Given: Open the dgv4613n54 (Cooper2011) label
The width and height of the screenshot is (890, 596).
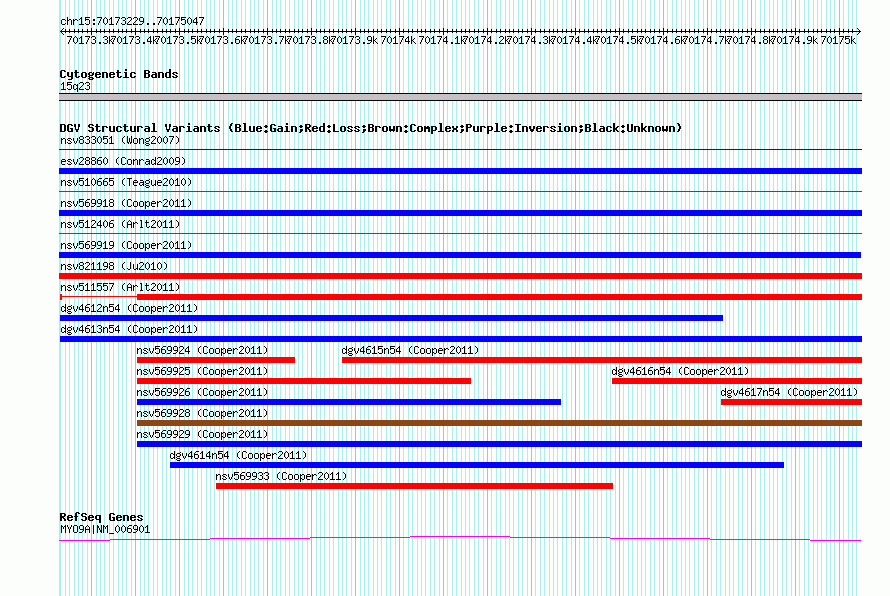Looking at the screenshot, I should pyautogui.click(x=129, y=329).
